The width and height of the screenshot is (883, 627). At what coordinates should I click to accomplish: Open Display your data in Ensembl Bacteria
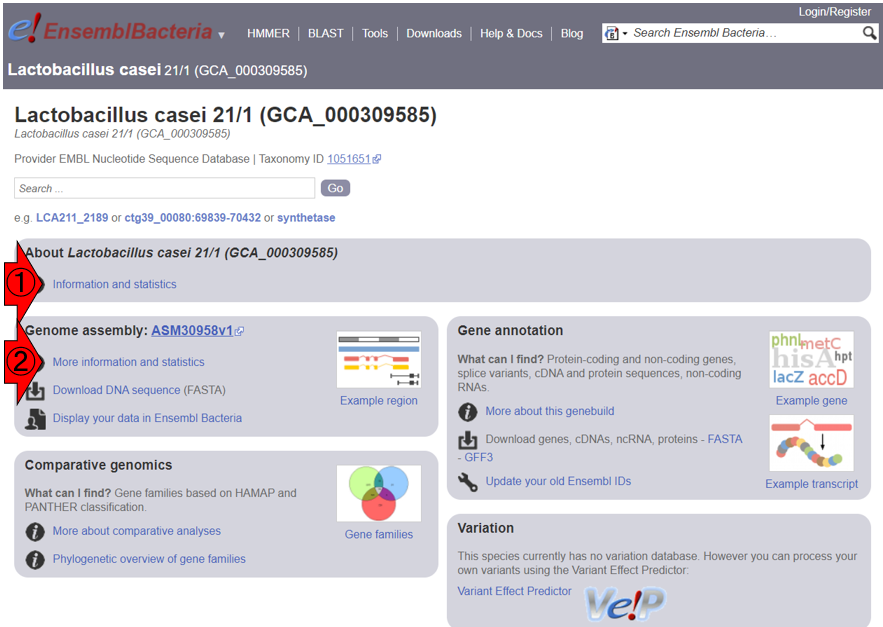coord(147,418)
